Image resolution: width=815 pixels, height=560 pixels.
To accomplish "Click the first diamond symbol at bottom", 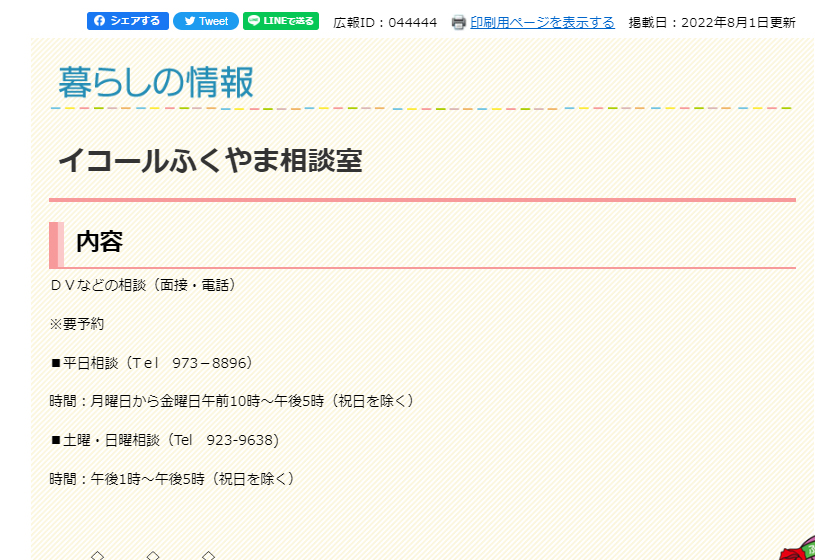I will pos(97,554).
